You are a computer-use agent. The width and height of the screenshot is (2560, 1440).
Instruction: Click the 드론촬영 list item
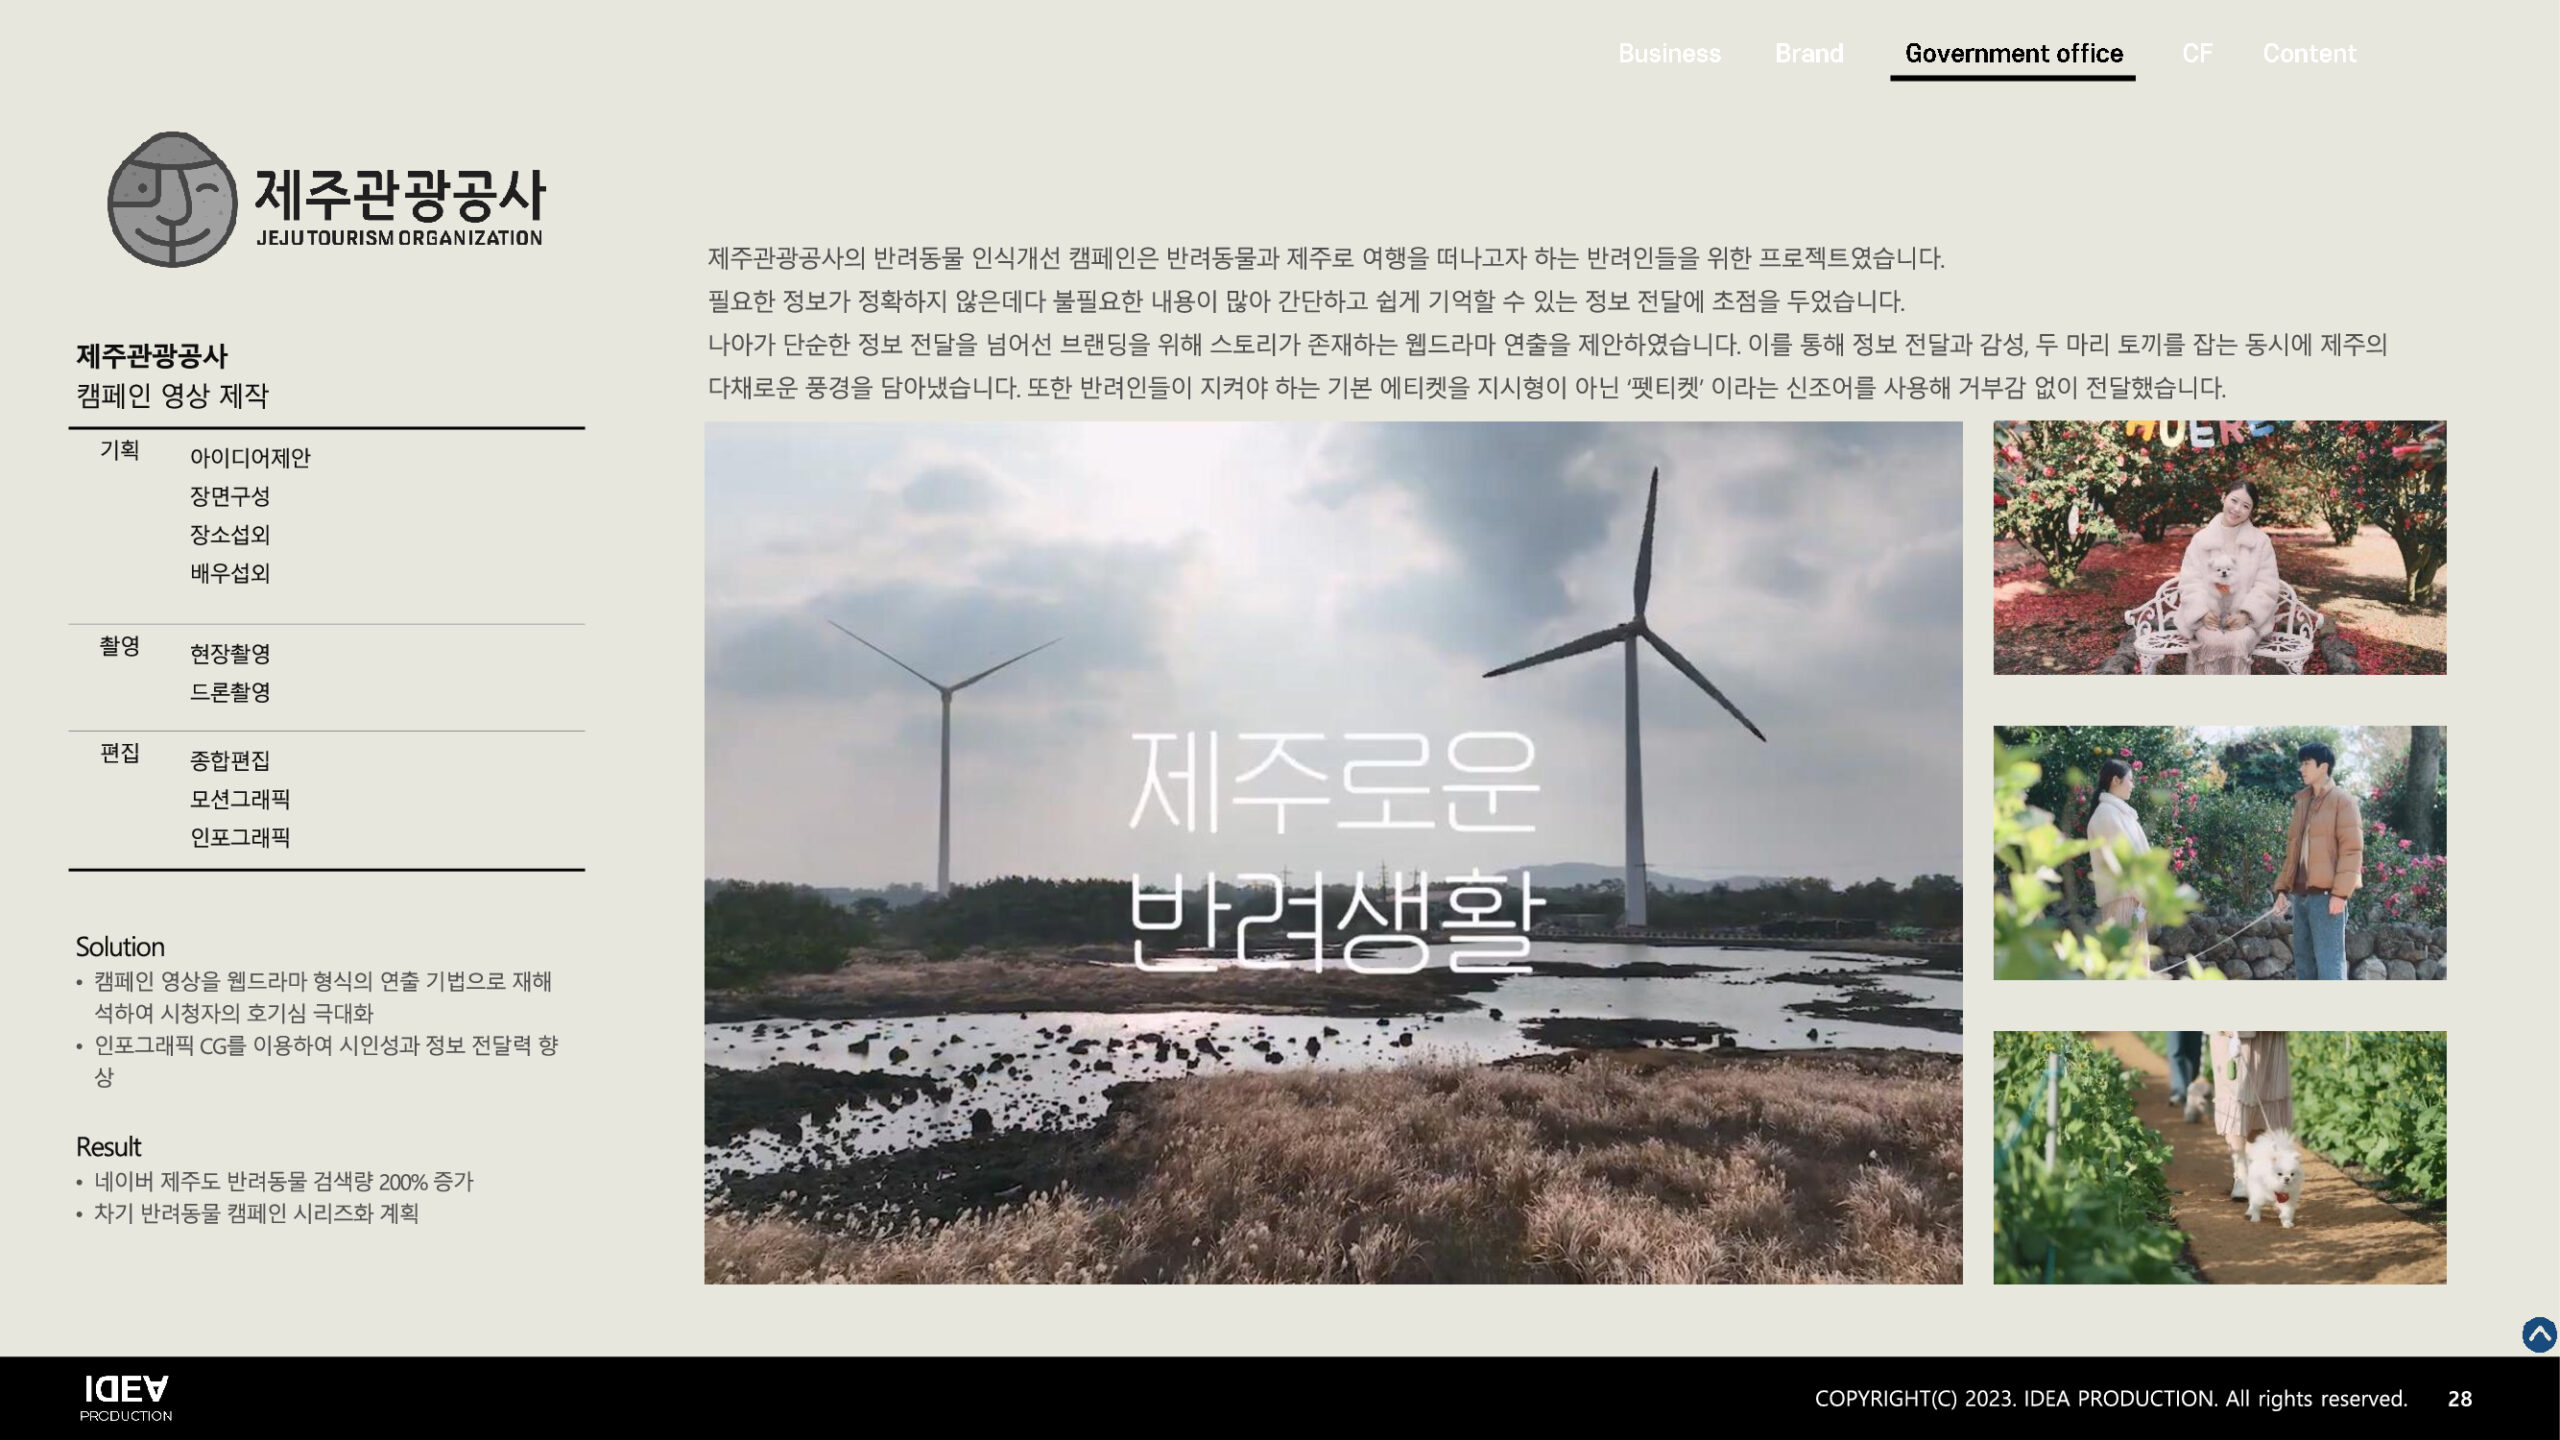point(230,692)
